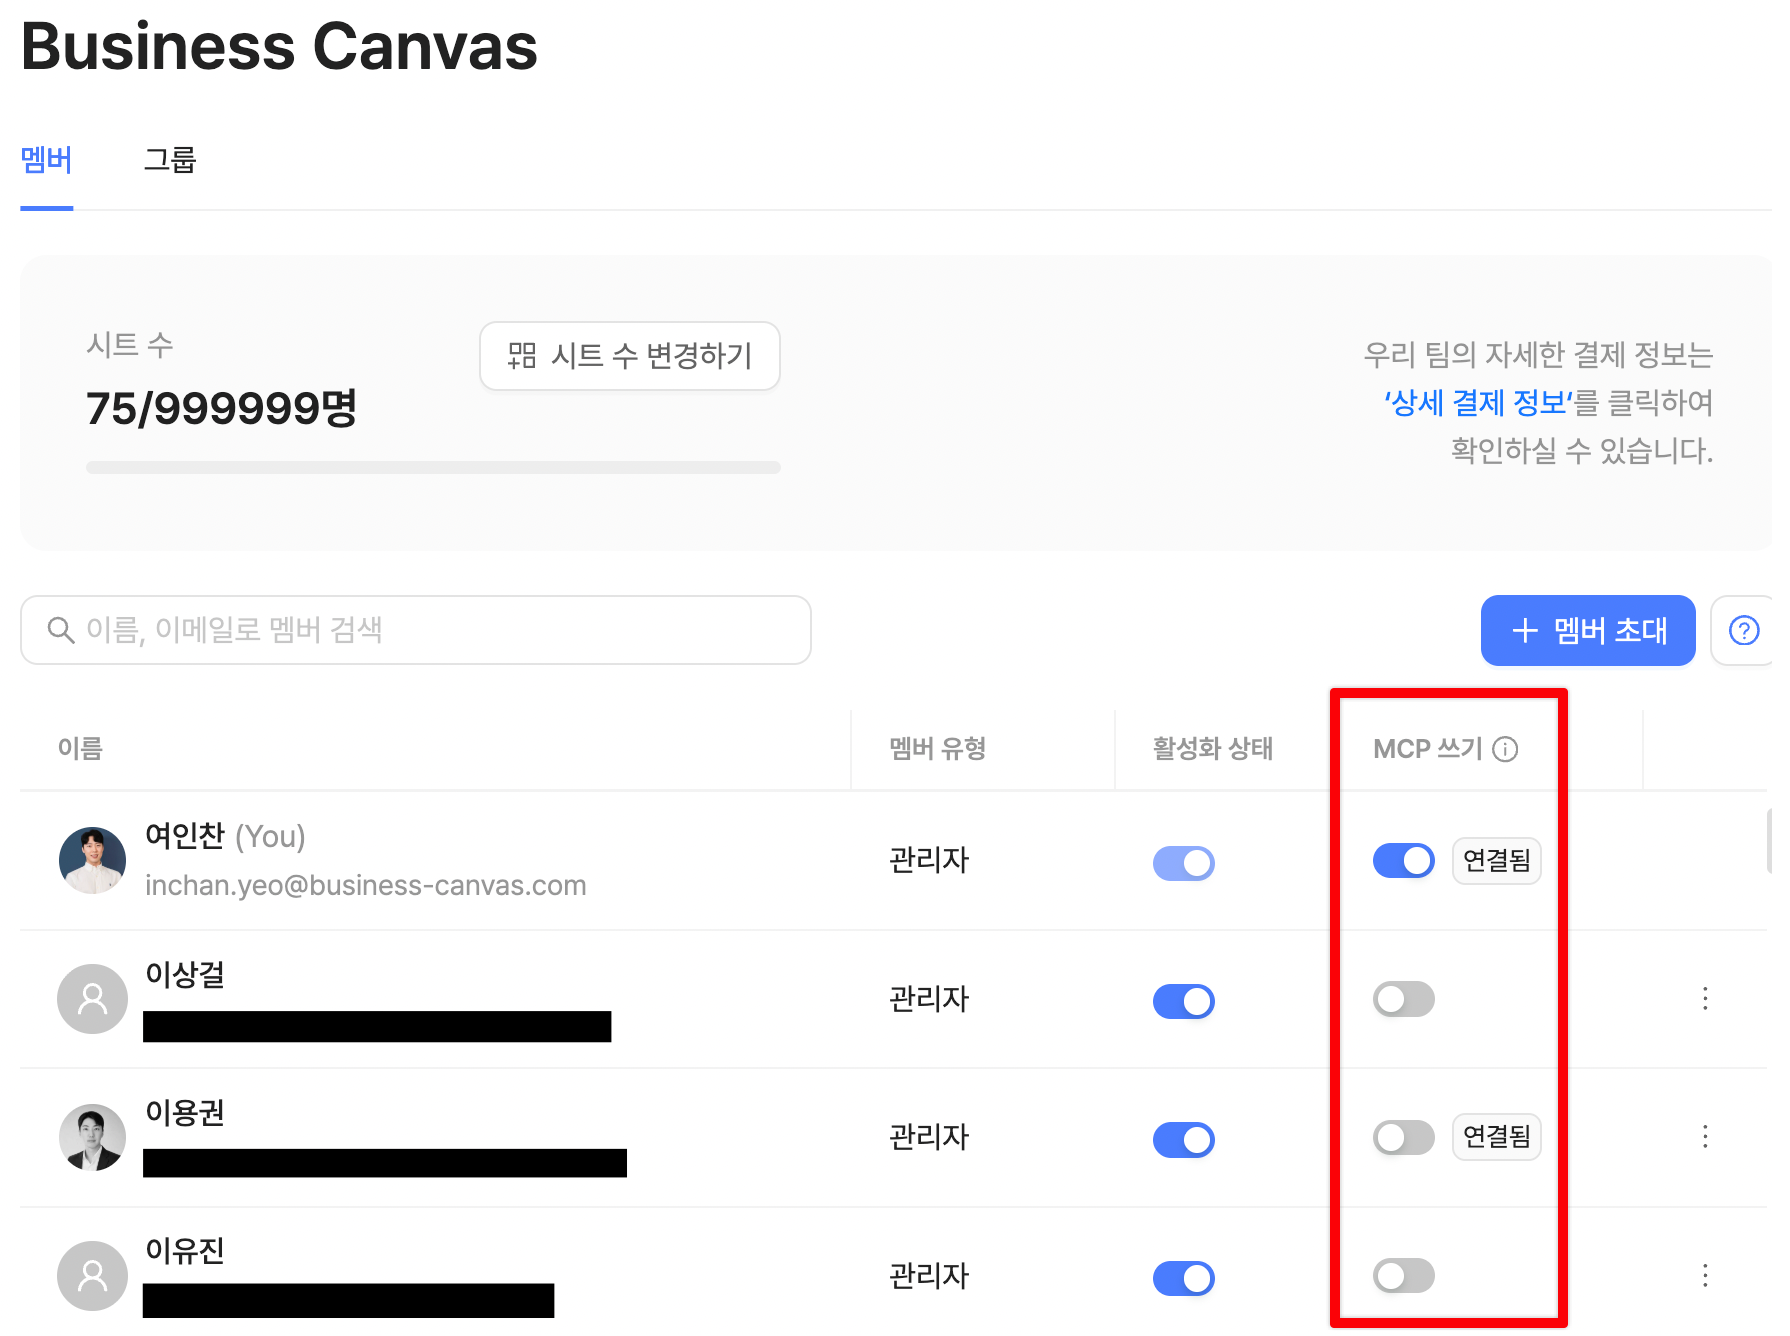Screen dimensions: 1790x1336
Task: Click 이용권's profile photo
Action: 92,1137
